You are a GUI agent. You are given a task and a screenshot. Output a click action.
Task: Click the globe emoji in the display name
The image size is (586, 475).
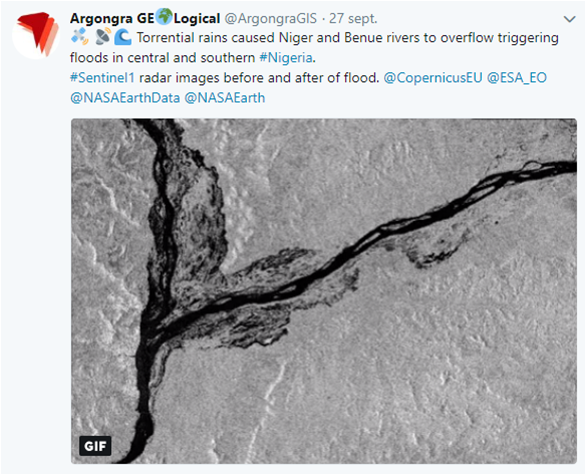click(164, 17)
